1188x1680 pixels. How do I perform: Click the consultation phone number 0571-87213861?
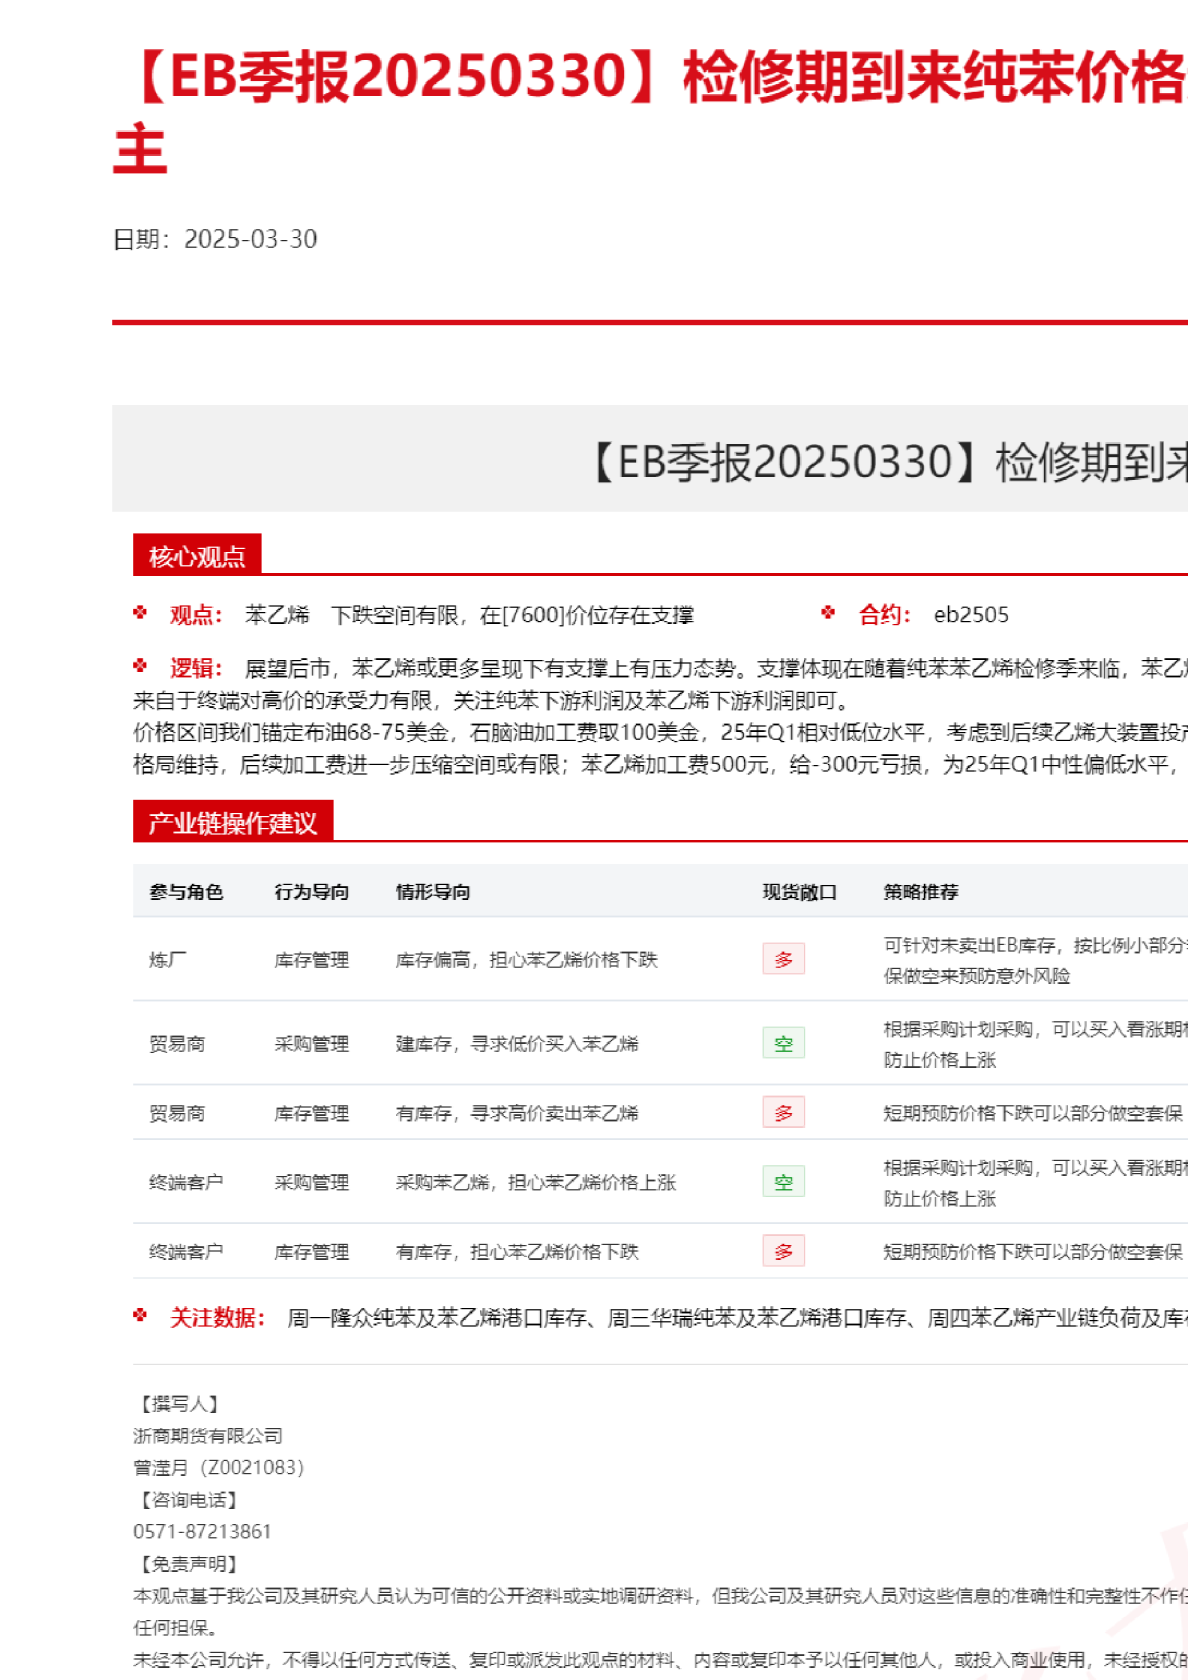pyautogui.click(x=202, y=1531)
